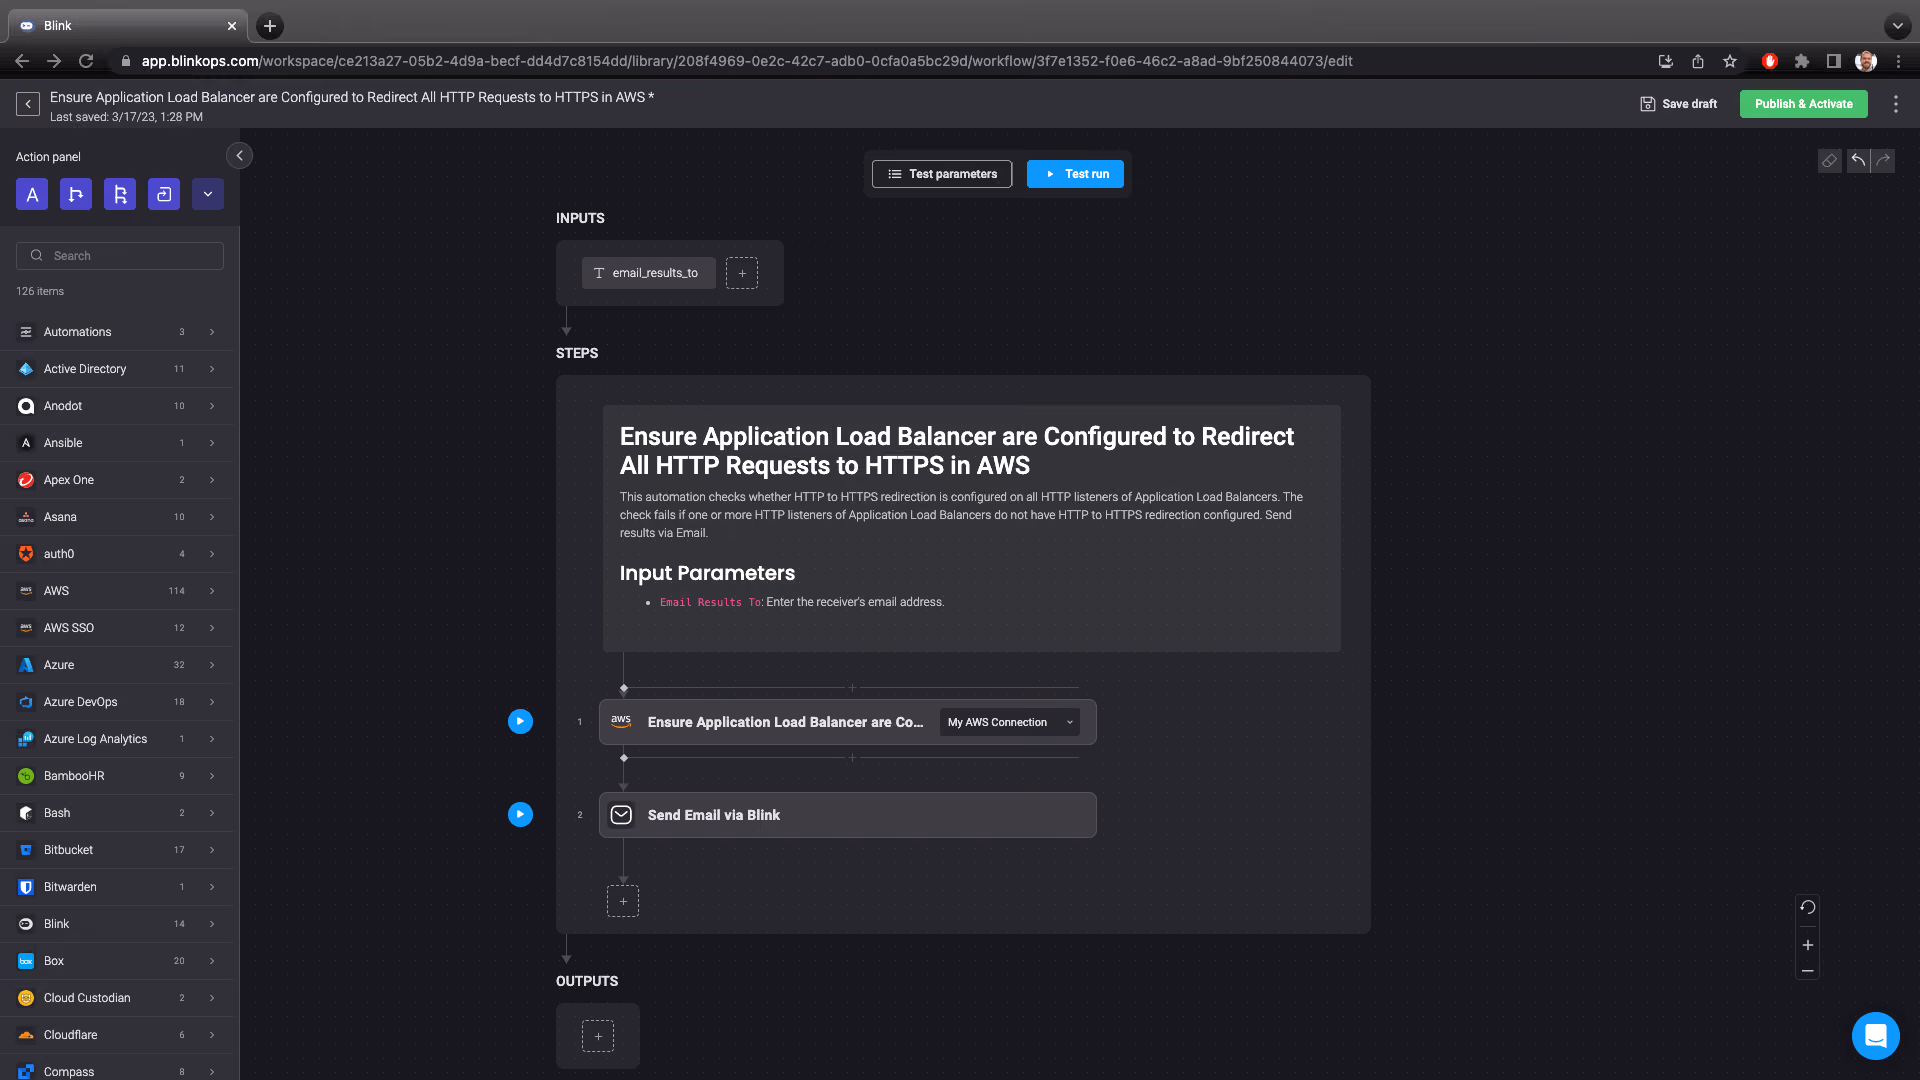This screenshot has height=1080, width=1920.
Task: Open the Azure Log Analytics icon
Action: (x=26, y=739)
